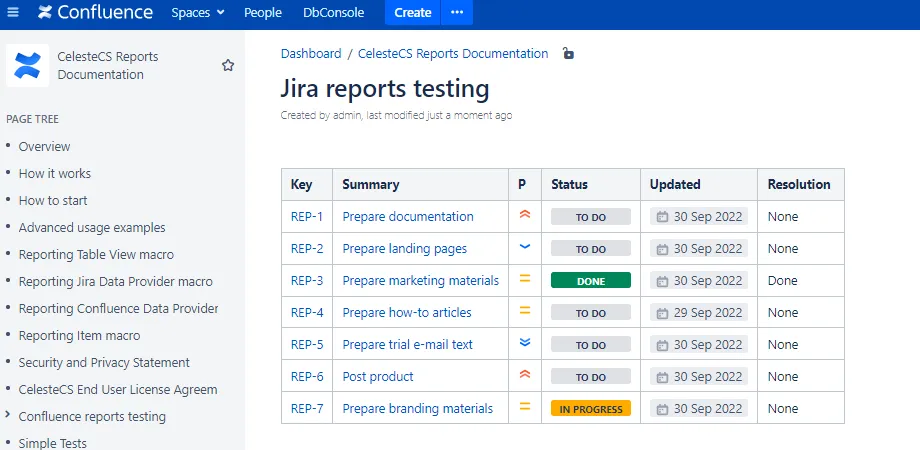920x450 pixels.
Task: Open the DbConsole menu item
Action: 333,12
